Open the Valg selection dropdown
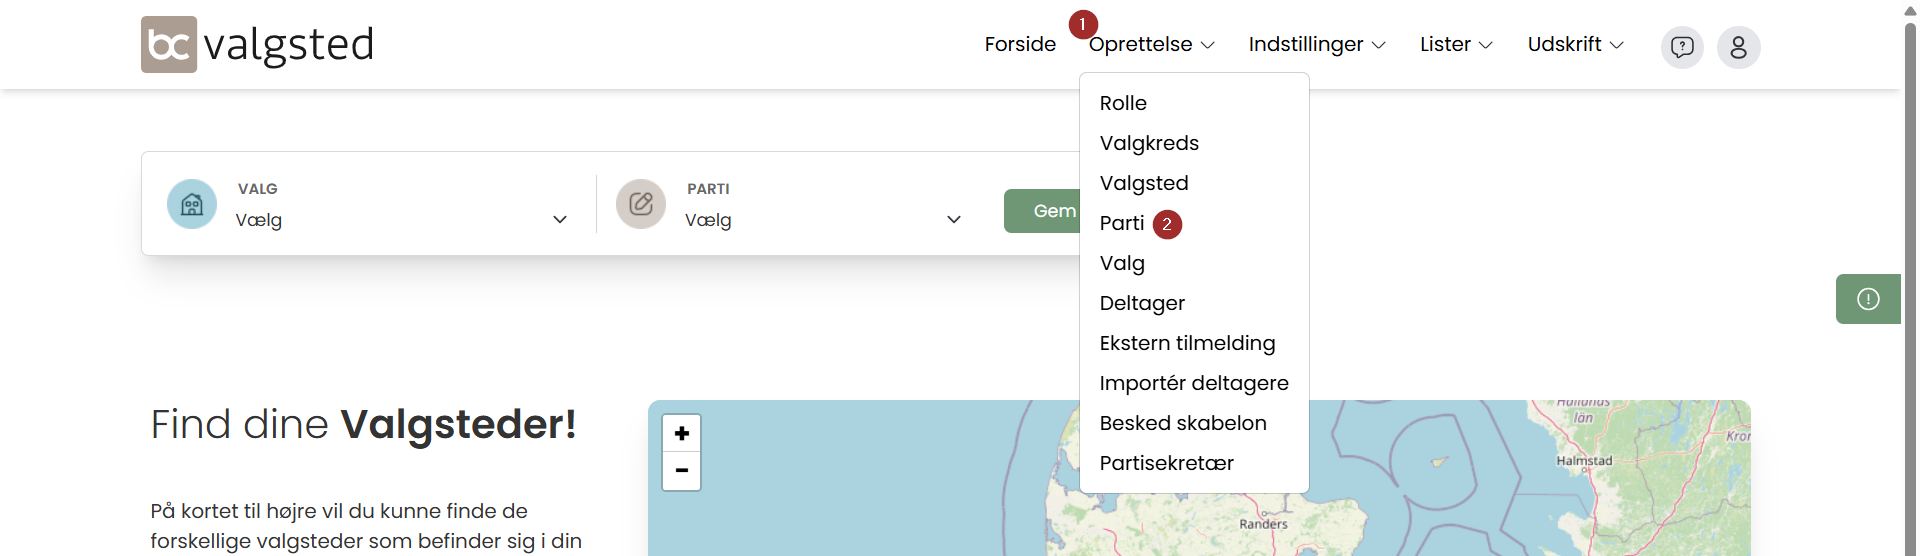 click(x=400, y=220)
